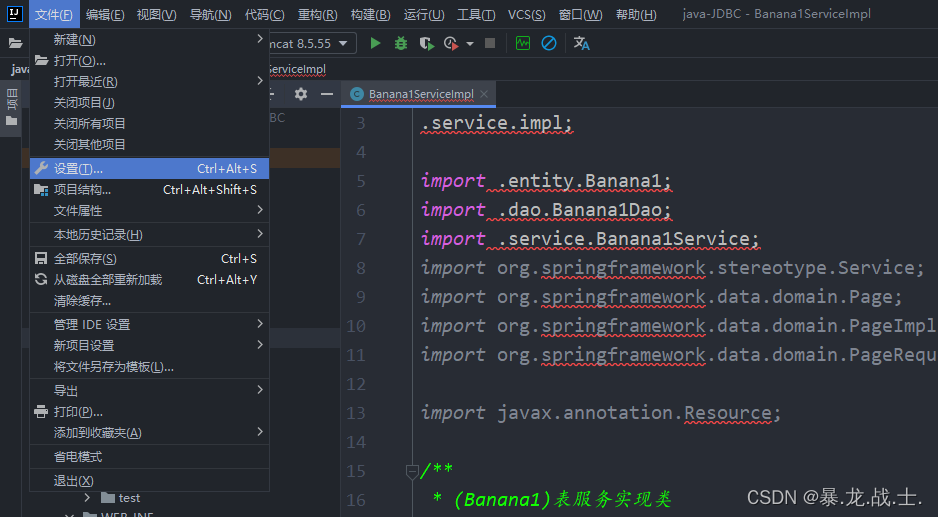Expand the test folder in tree
This screenshot has height=517, width=938.
click(87, 498)
